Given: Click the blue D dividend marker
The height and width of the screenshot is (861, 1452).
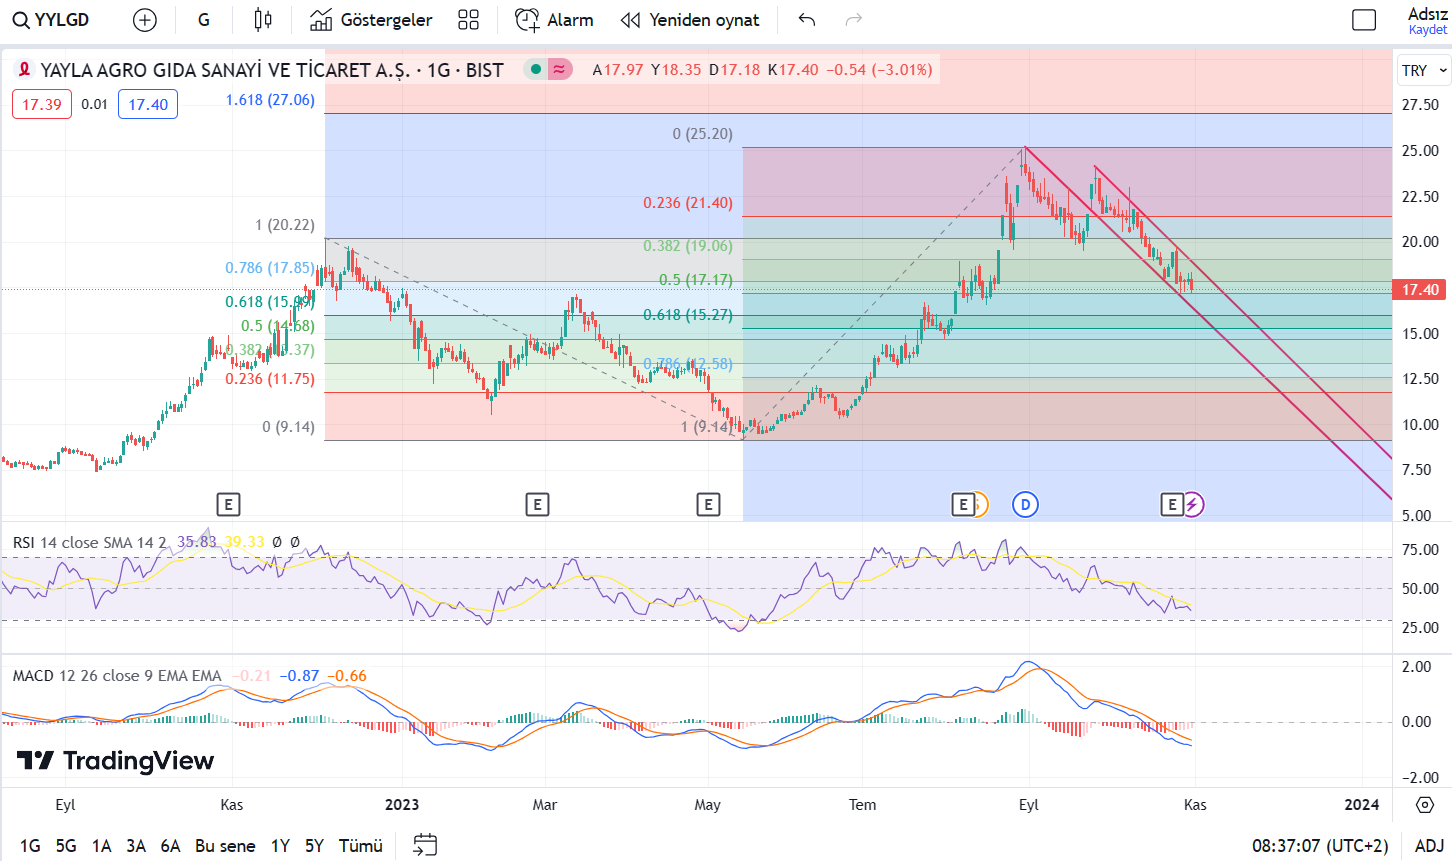Looking at the screenshot, I should click(x=1025, y=505).
